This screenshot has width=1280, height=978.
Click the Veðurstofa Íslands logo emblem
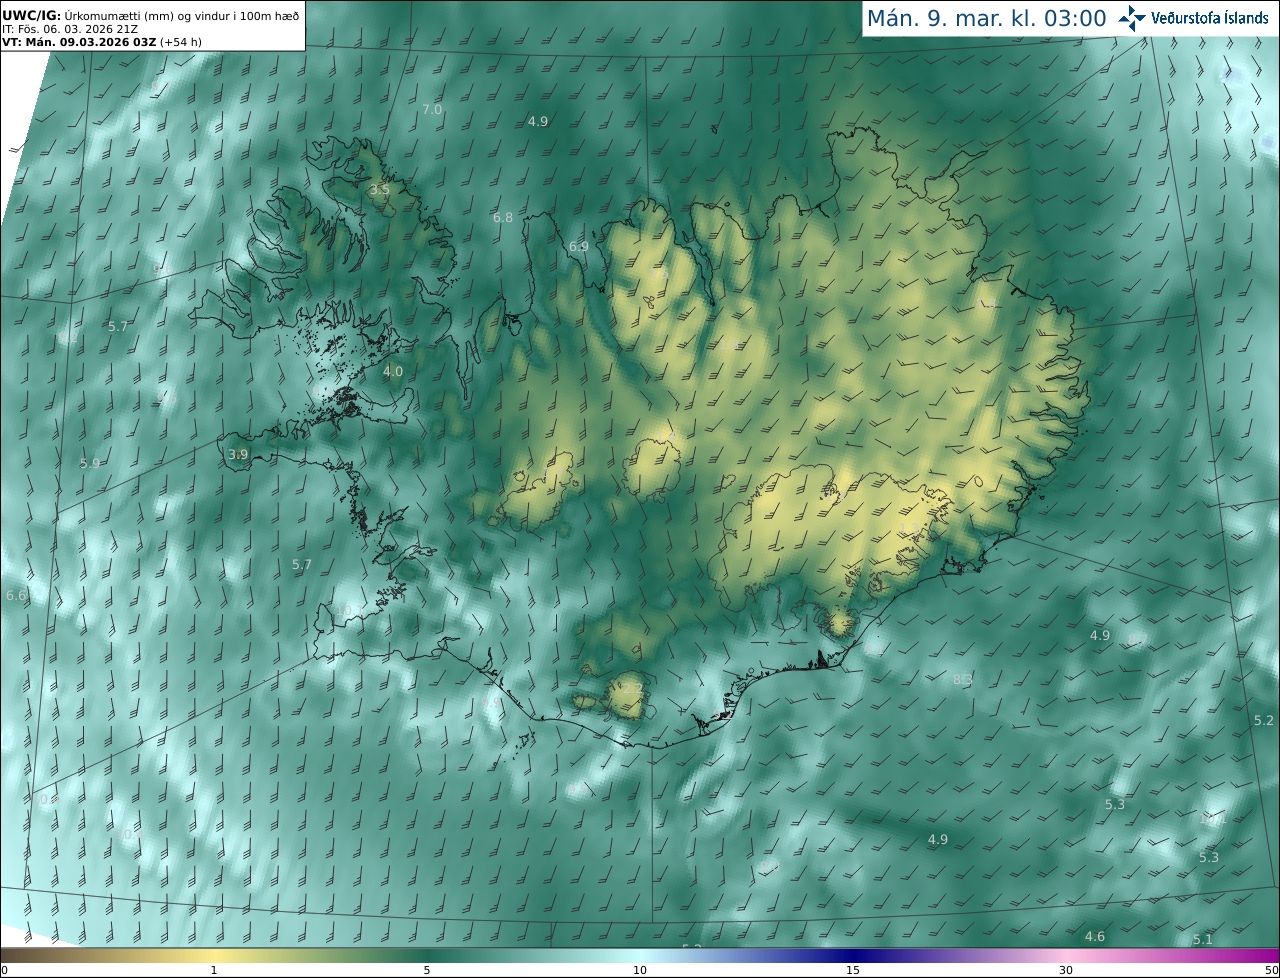1131,18
